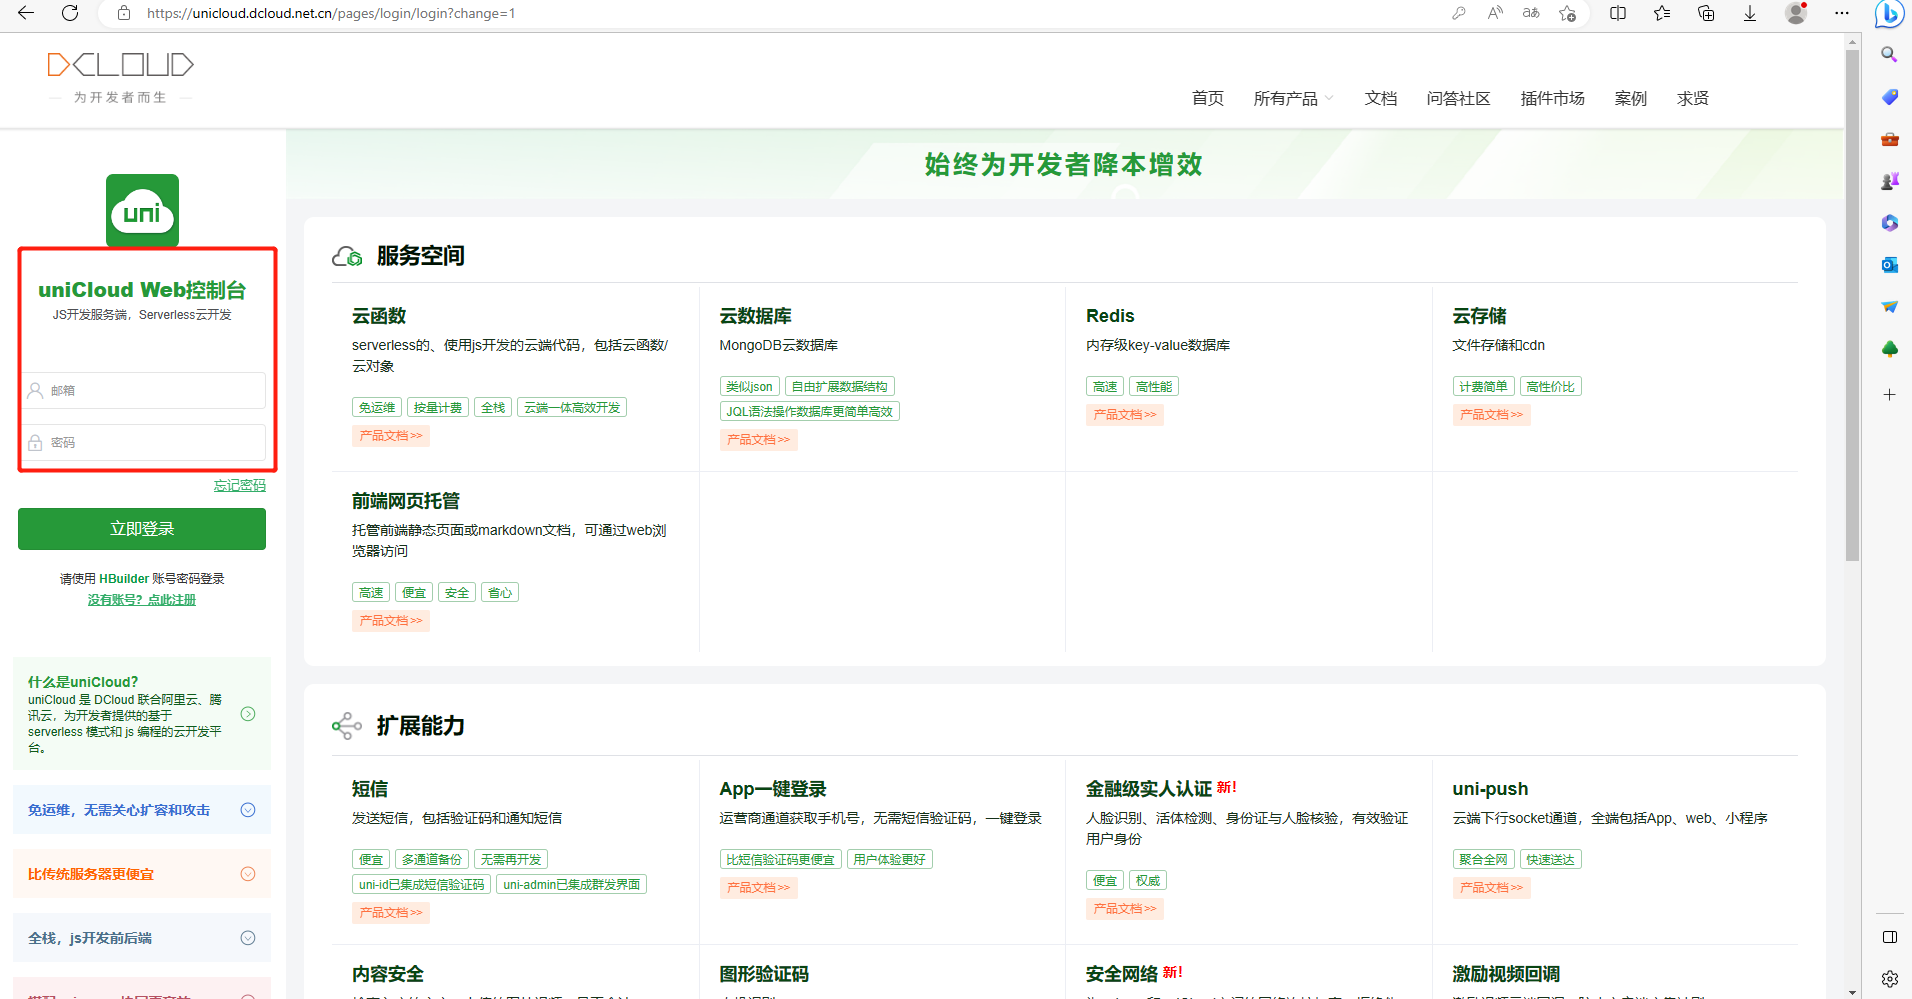Screen dimensions: 1912x999
Task: Click the green uni cloud logo
Action: [x=142, y=211]
